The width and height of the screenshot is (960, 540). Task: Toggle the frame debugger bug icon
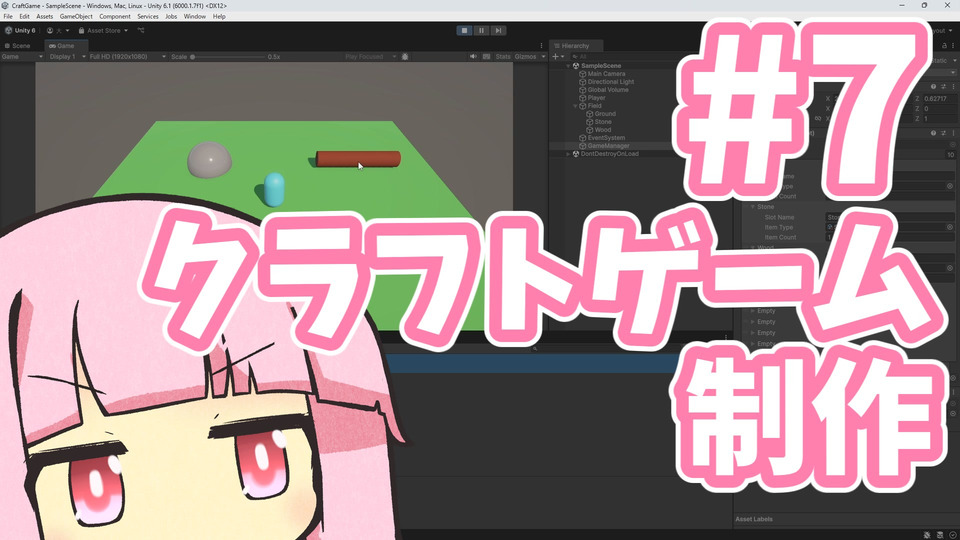click(405, 56)
